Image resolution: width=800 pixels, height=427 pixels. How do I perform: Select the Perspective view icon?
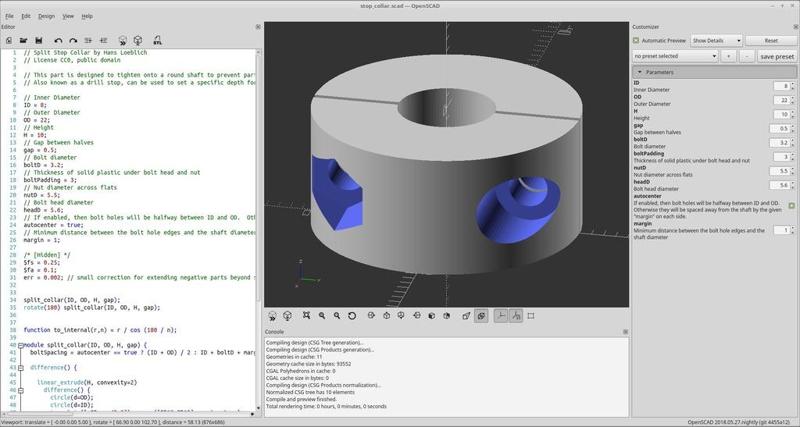[x=467, y=316]
